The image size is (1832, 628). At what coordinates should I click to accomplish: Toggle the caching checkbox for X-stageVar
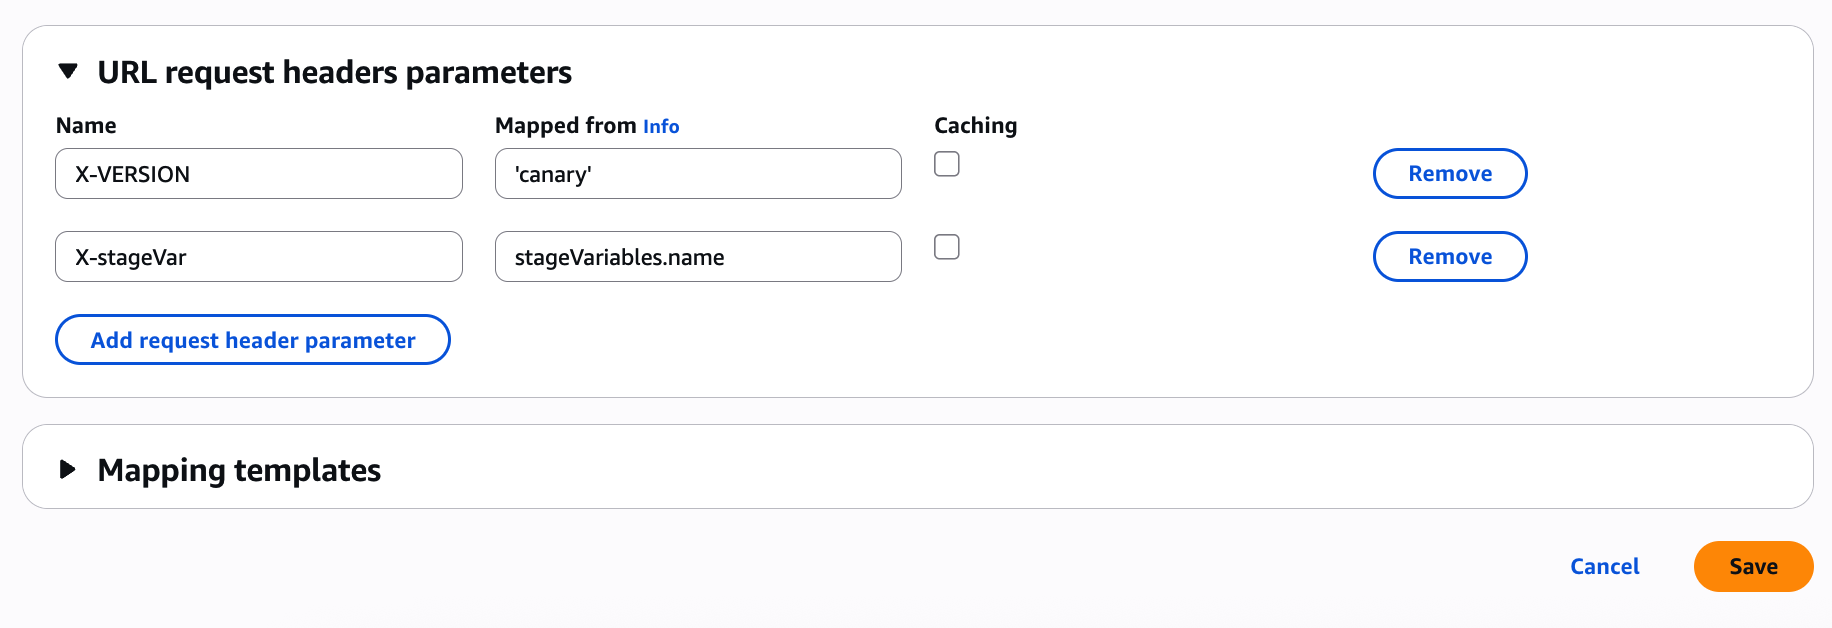point(947,247)
